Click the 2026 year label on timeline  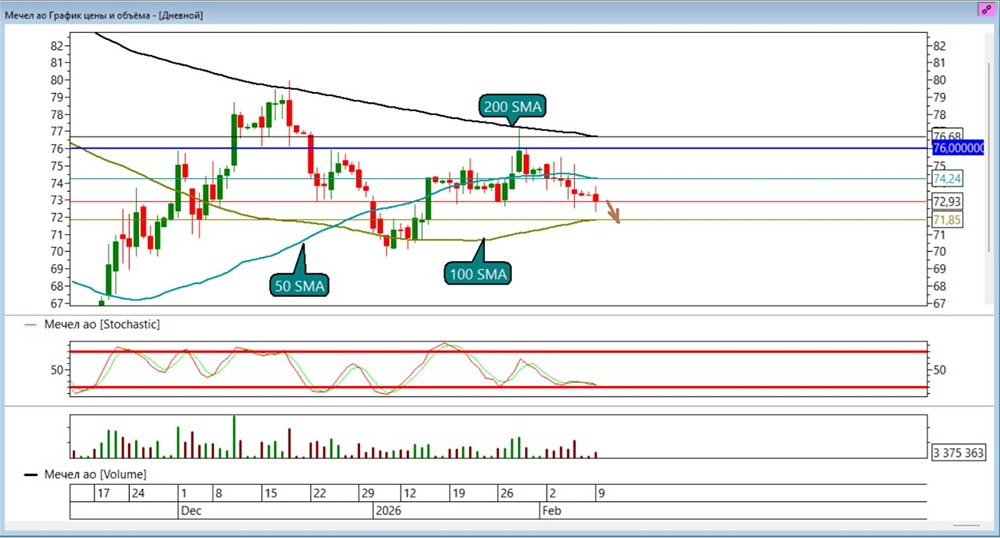click(x=388, y=511)
